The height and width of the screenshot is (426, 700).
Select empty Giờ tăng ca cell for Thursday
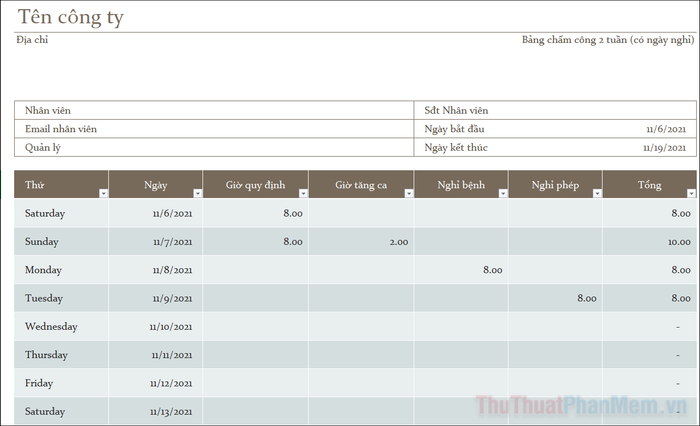[x=361, y=355]
